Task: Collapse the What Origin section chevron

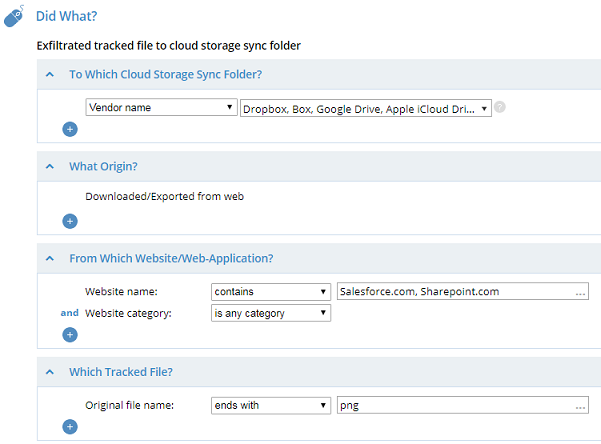Action: (x=50, y=166)
